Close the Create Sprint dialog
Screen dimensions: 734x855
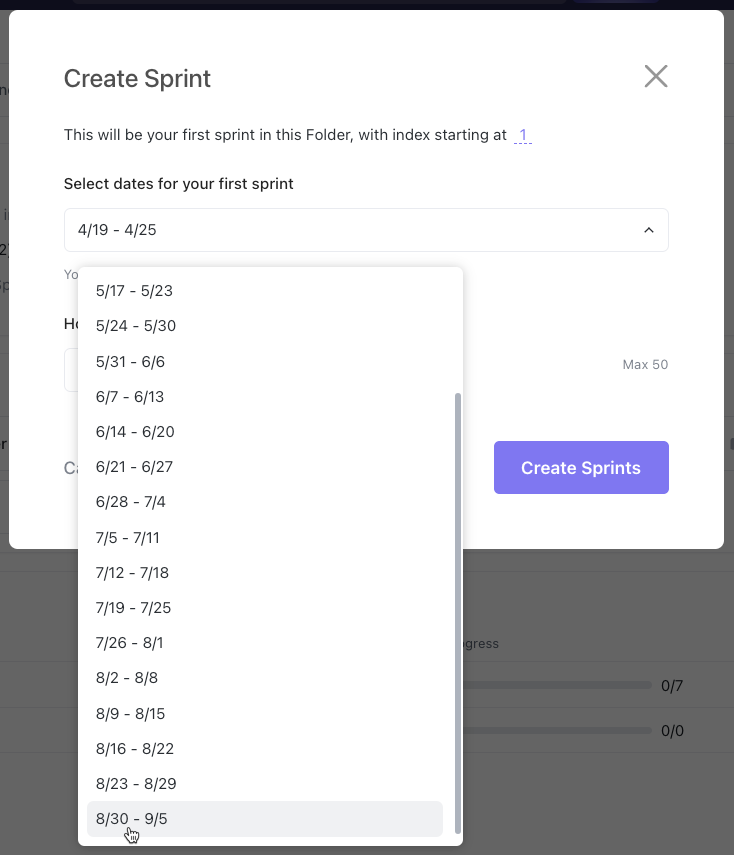(x=655, y=76)
